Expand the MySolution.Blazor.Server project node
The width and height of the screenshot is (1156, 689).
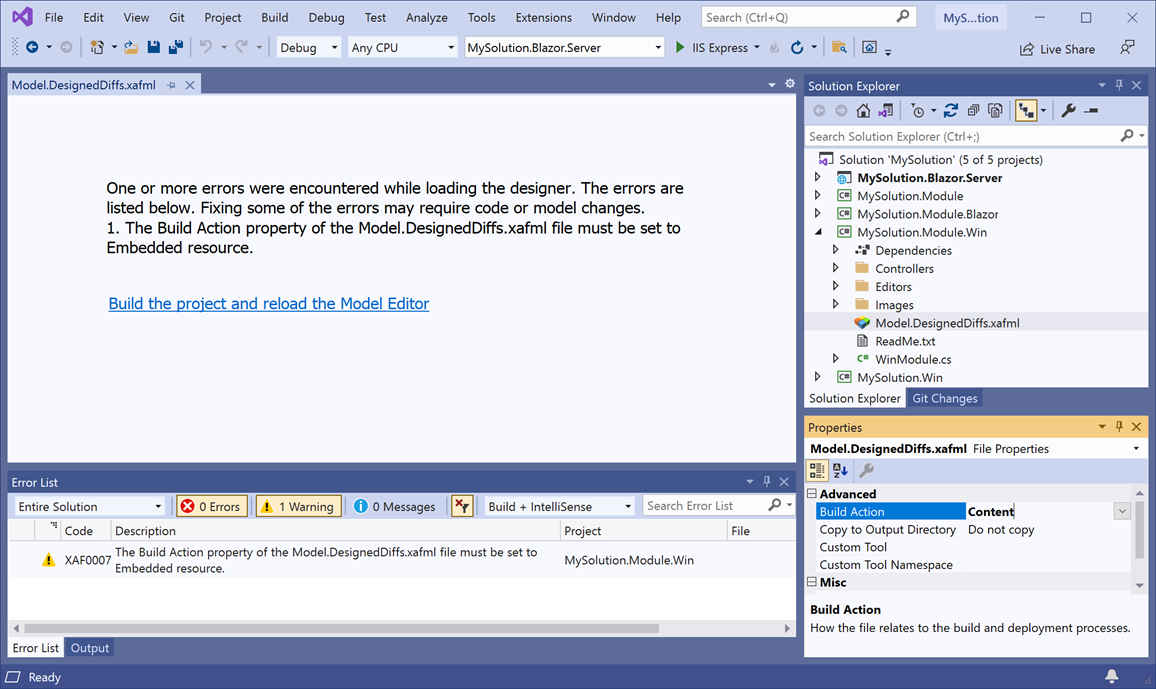817,178
